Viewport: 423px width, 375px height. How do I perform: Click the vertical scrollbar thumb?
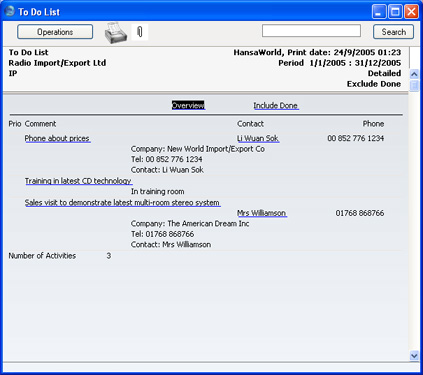(x=414, y=86)
